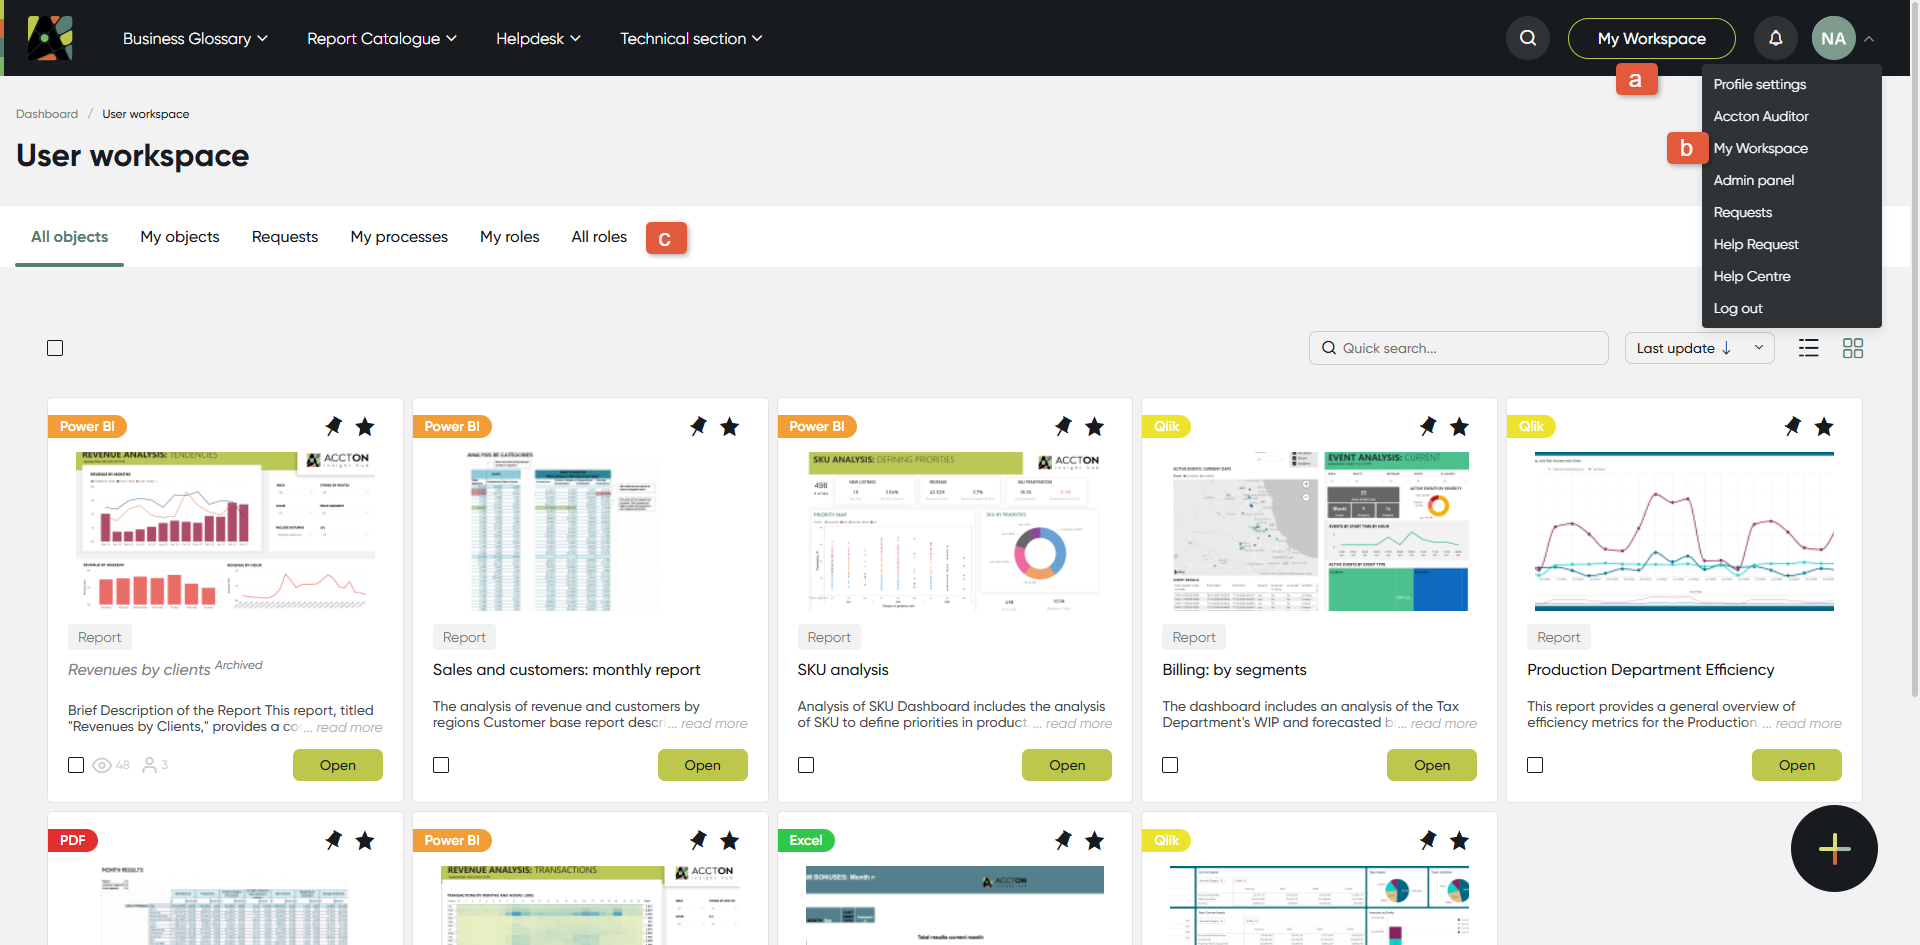Check the Sales and customers card checkbox
The width and height of the screenshot is (1920, 945).
click(441, 765)
